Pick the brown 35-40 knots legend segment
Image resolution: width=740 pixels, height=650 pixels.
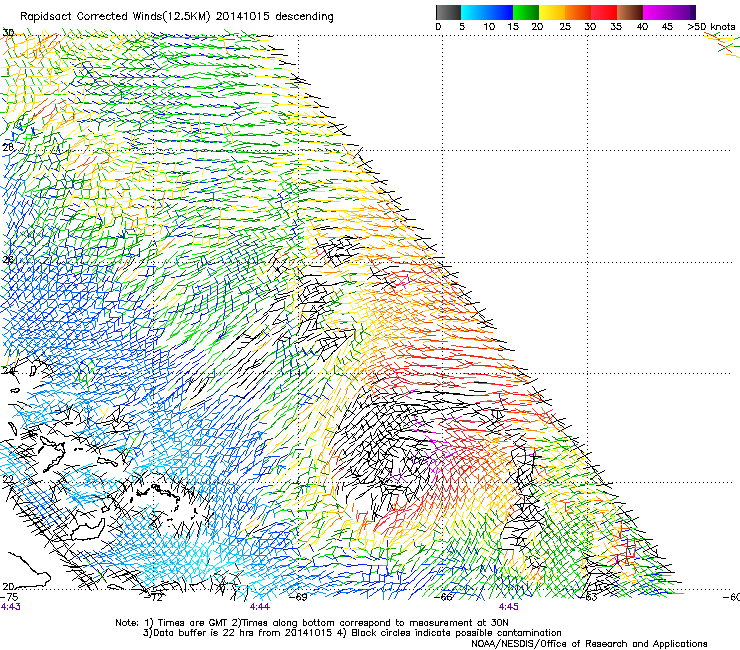coord(630,12)
